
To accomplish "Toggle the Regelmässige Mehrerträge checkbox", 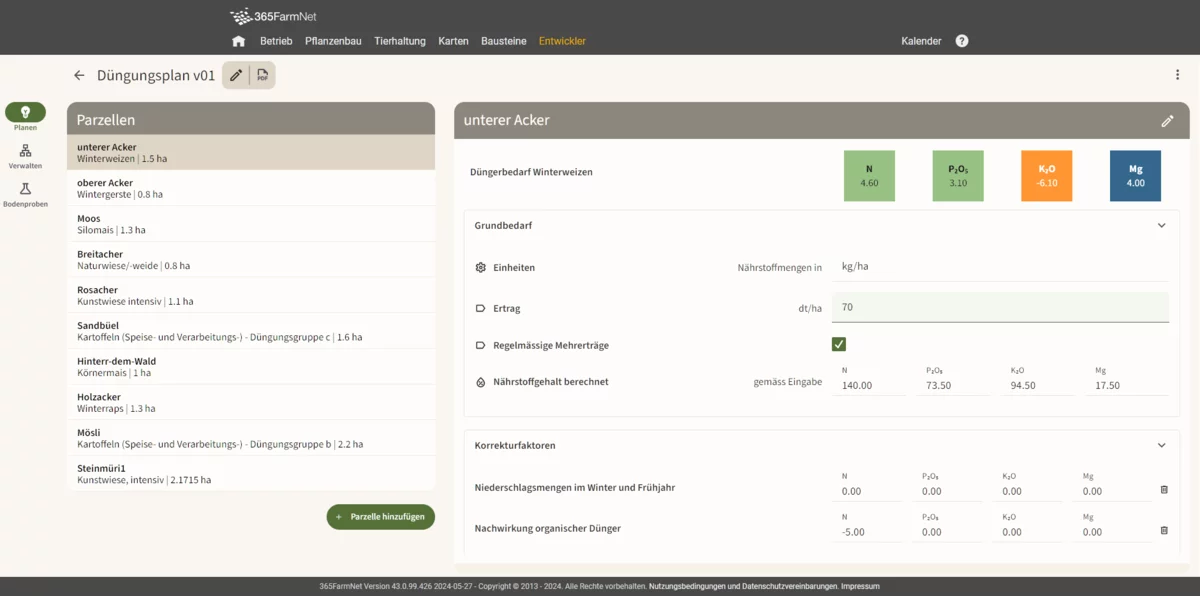I will [x=839, y=345].
